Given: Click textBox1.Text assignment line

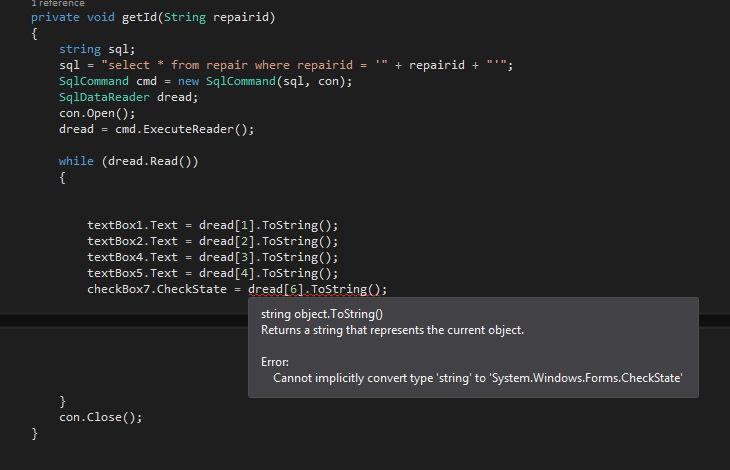Looking at the screenshot, I should coord(213,225).
